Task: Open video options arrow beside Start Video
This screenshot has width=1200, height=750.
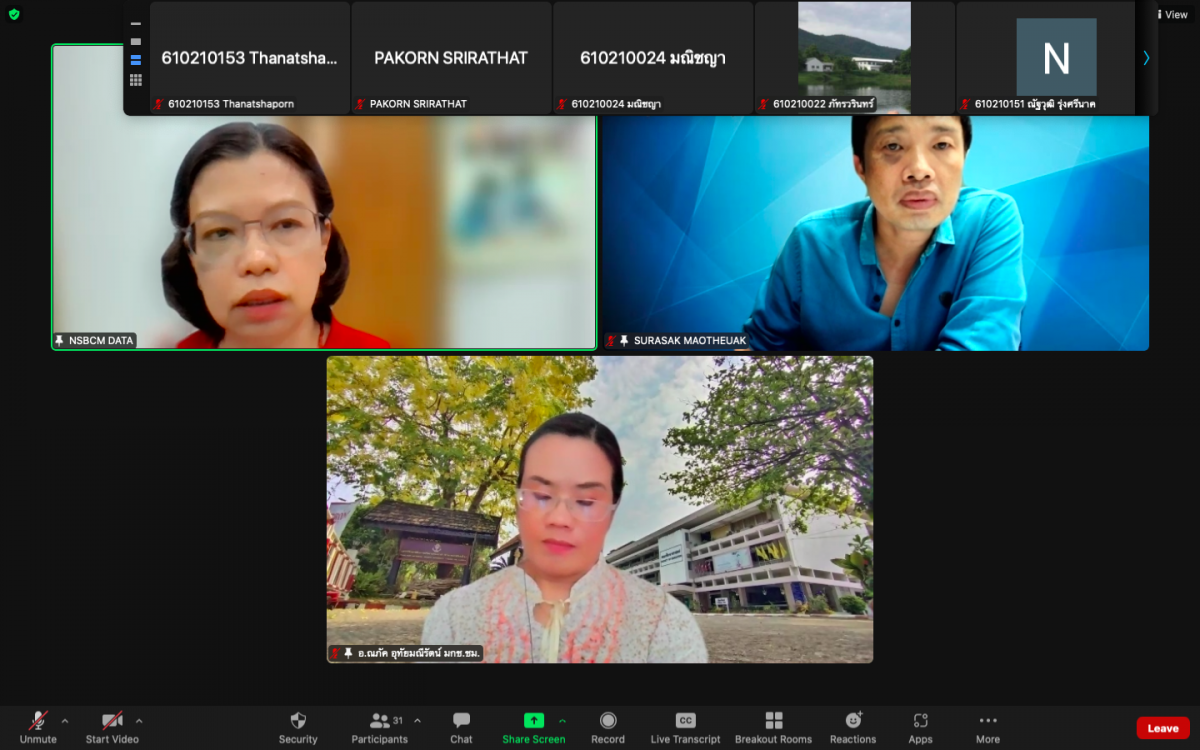Action: (x=139, y=720)
